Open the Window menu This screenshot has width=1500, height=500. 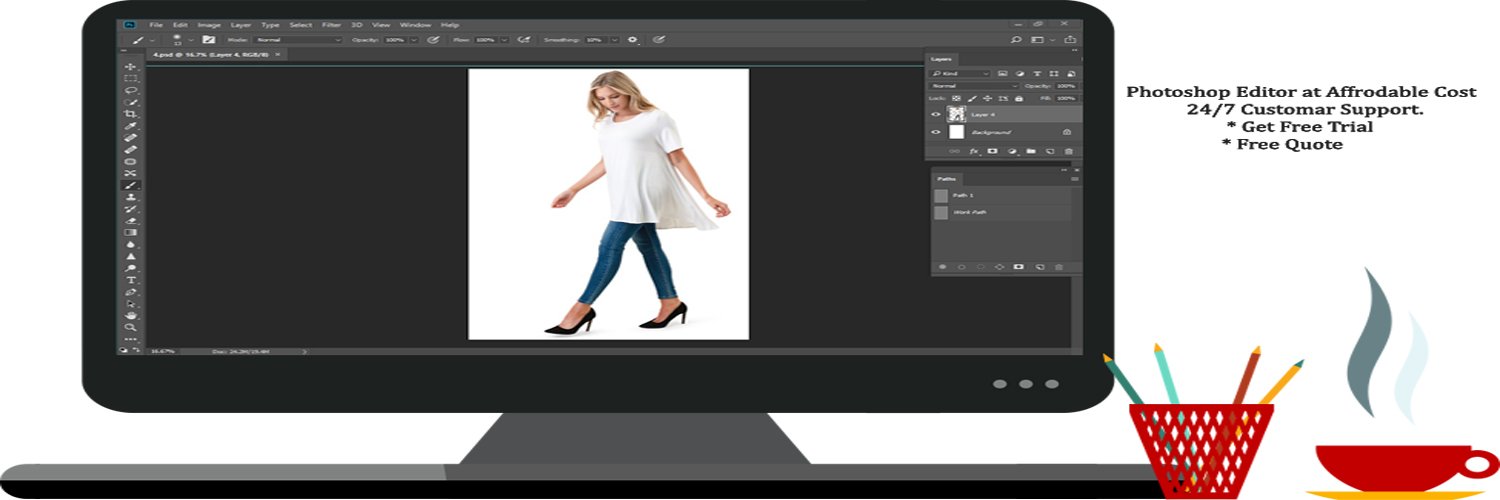[416, 25]
